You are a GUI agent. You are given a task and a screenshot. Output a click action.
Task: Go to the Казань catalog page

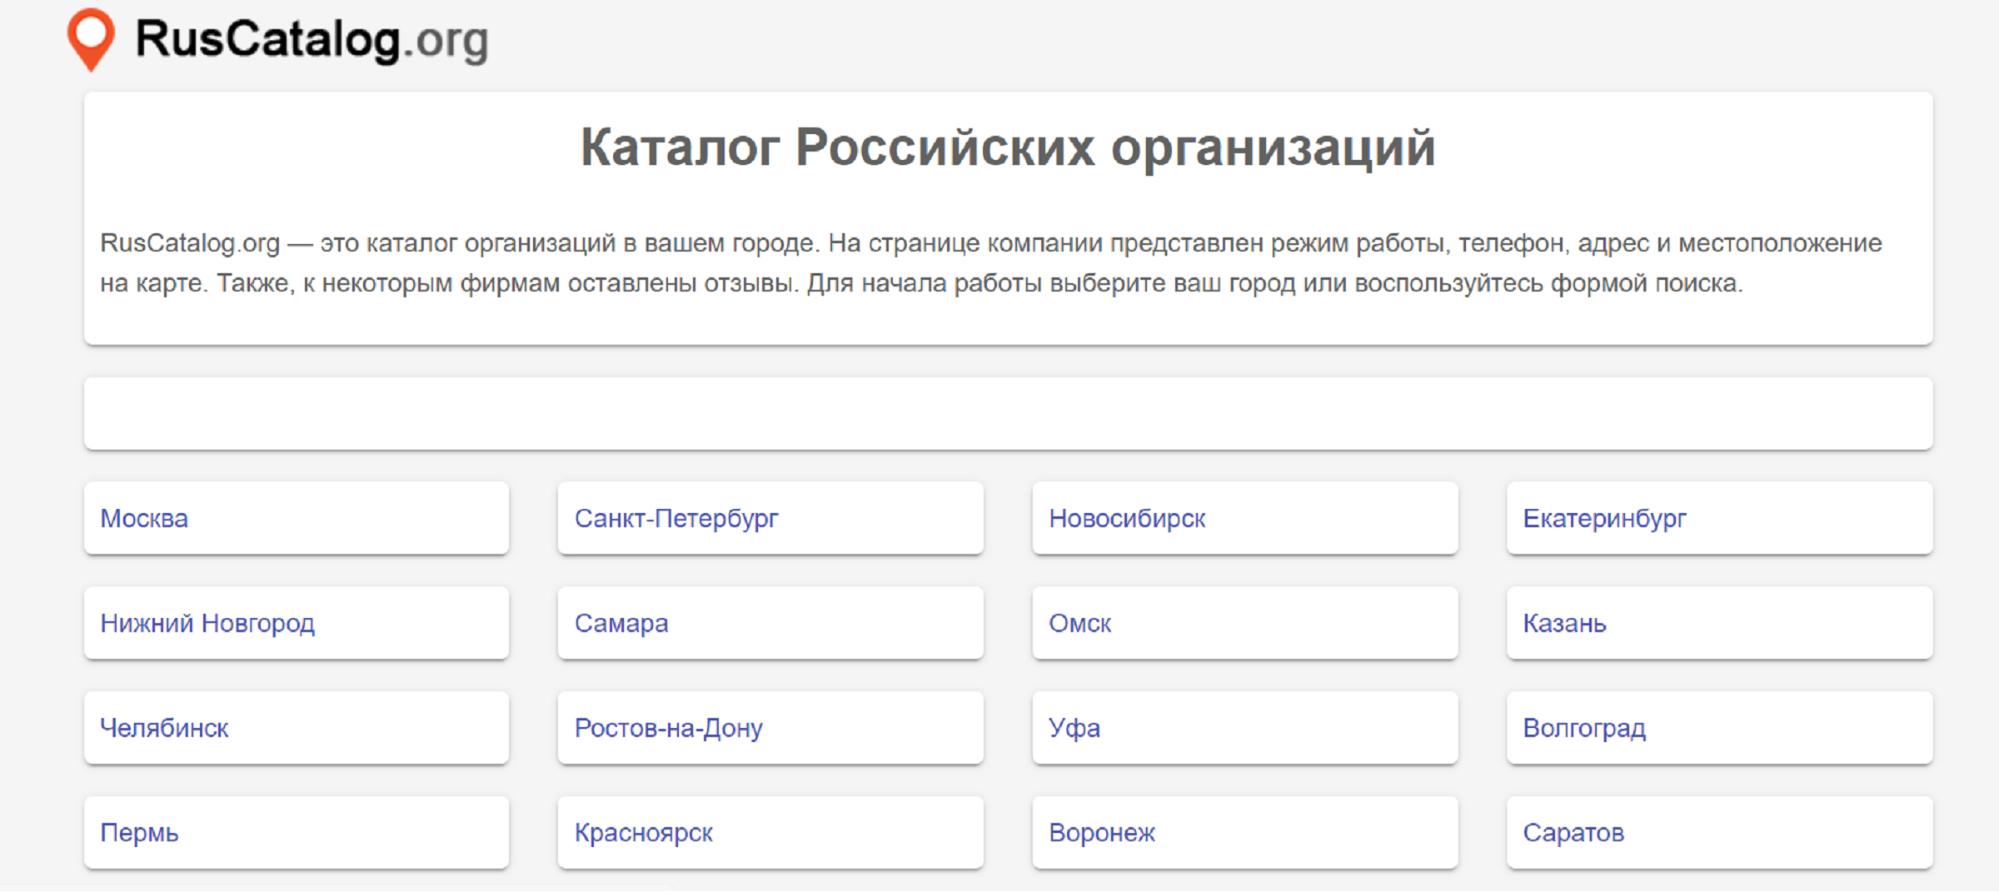pyautogui.click(x=1564, y=623)
